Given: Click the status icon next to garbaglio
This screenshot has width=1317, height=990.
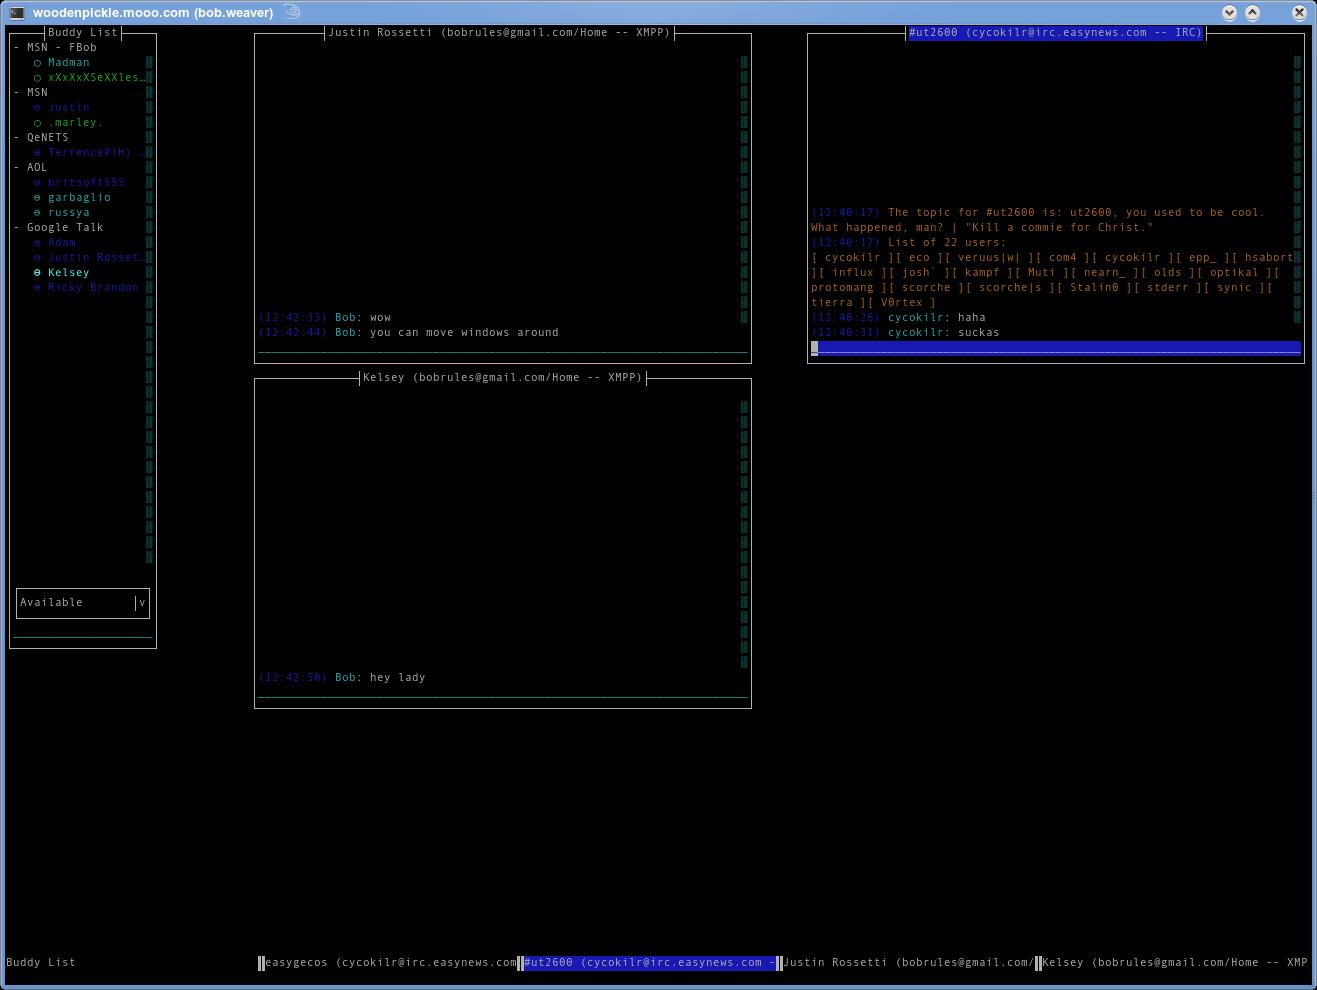Looking at the screenshot, I should pyautogui.click(x=38, y=198).
